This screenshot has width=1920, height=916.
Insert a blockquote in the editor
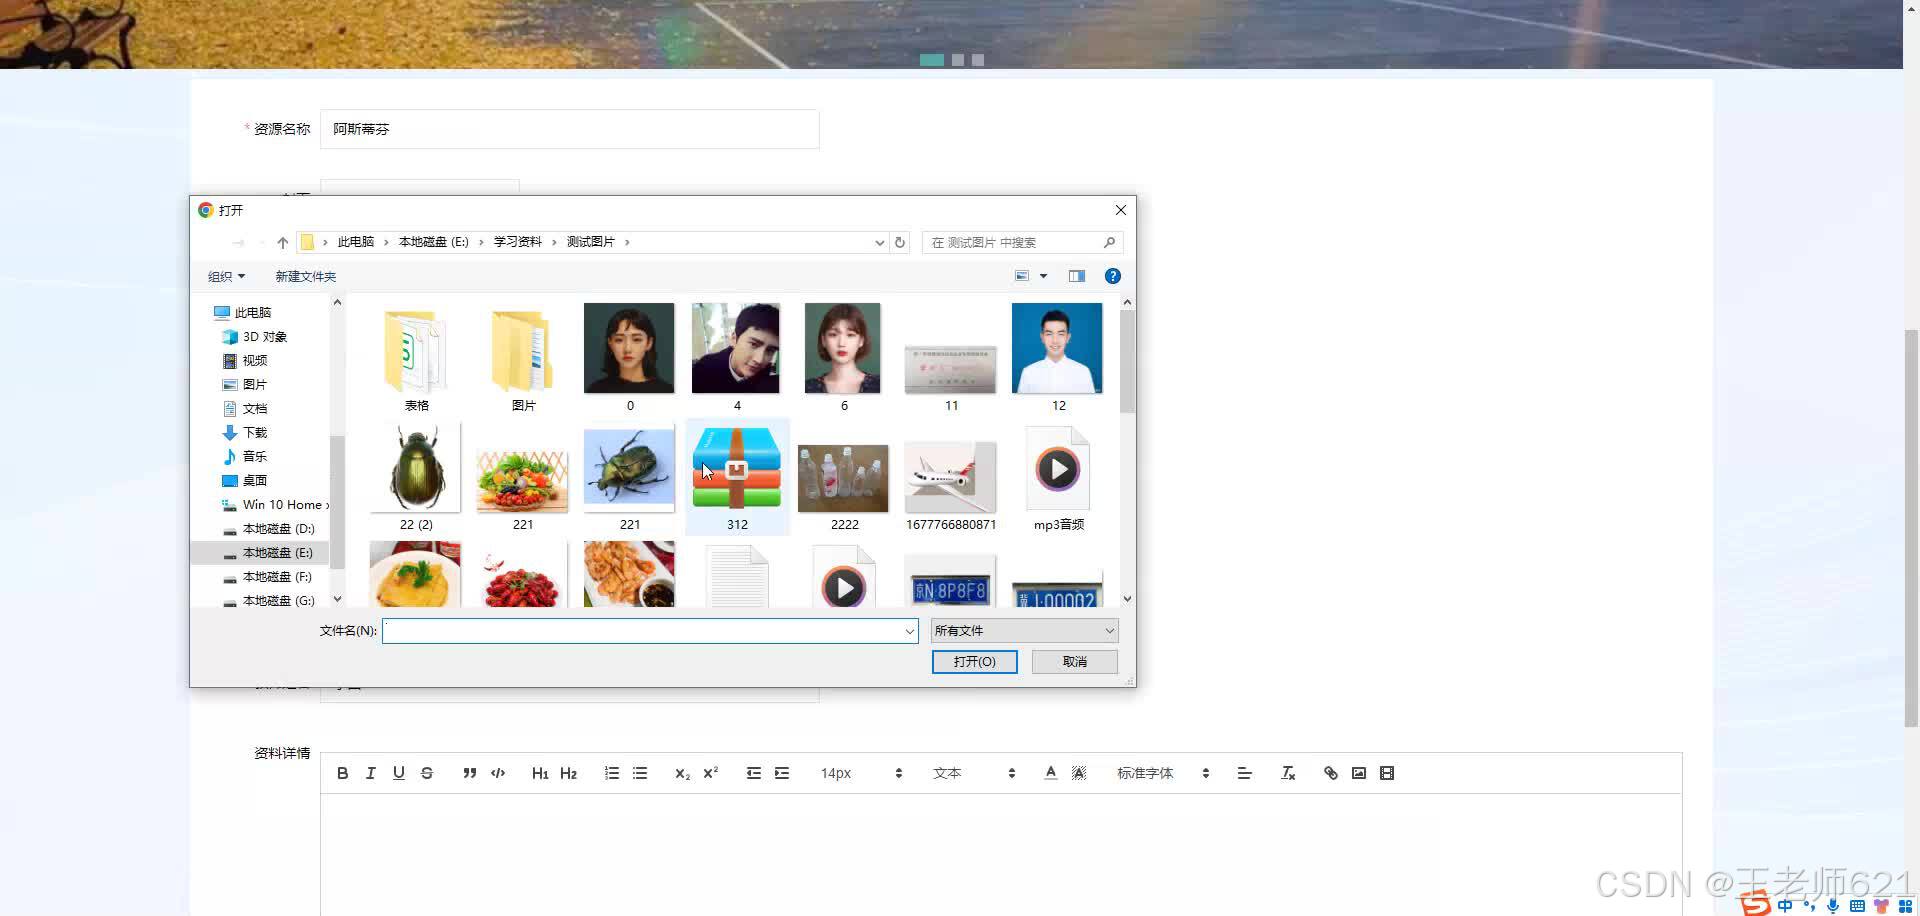pos(470,773)
